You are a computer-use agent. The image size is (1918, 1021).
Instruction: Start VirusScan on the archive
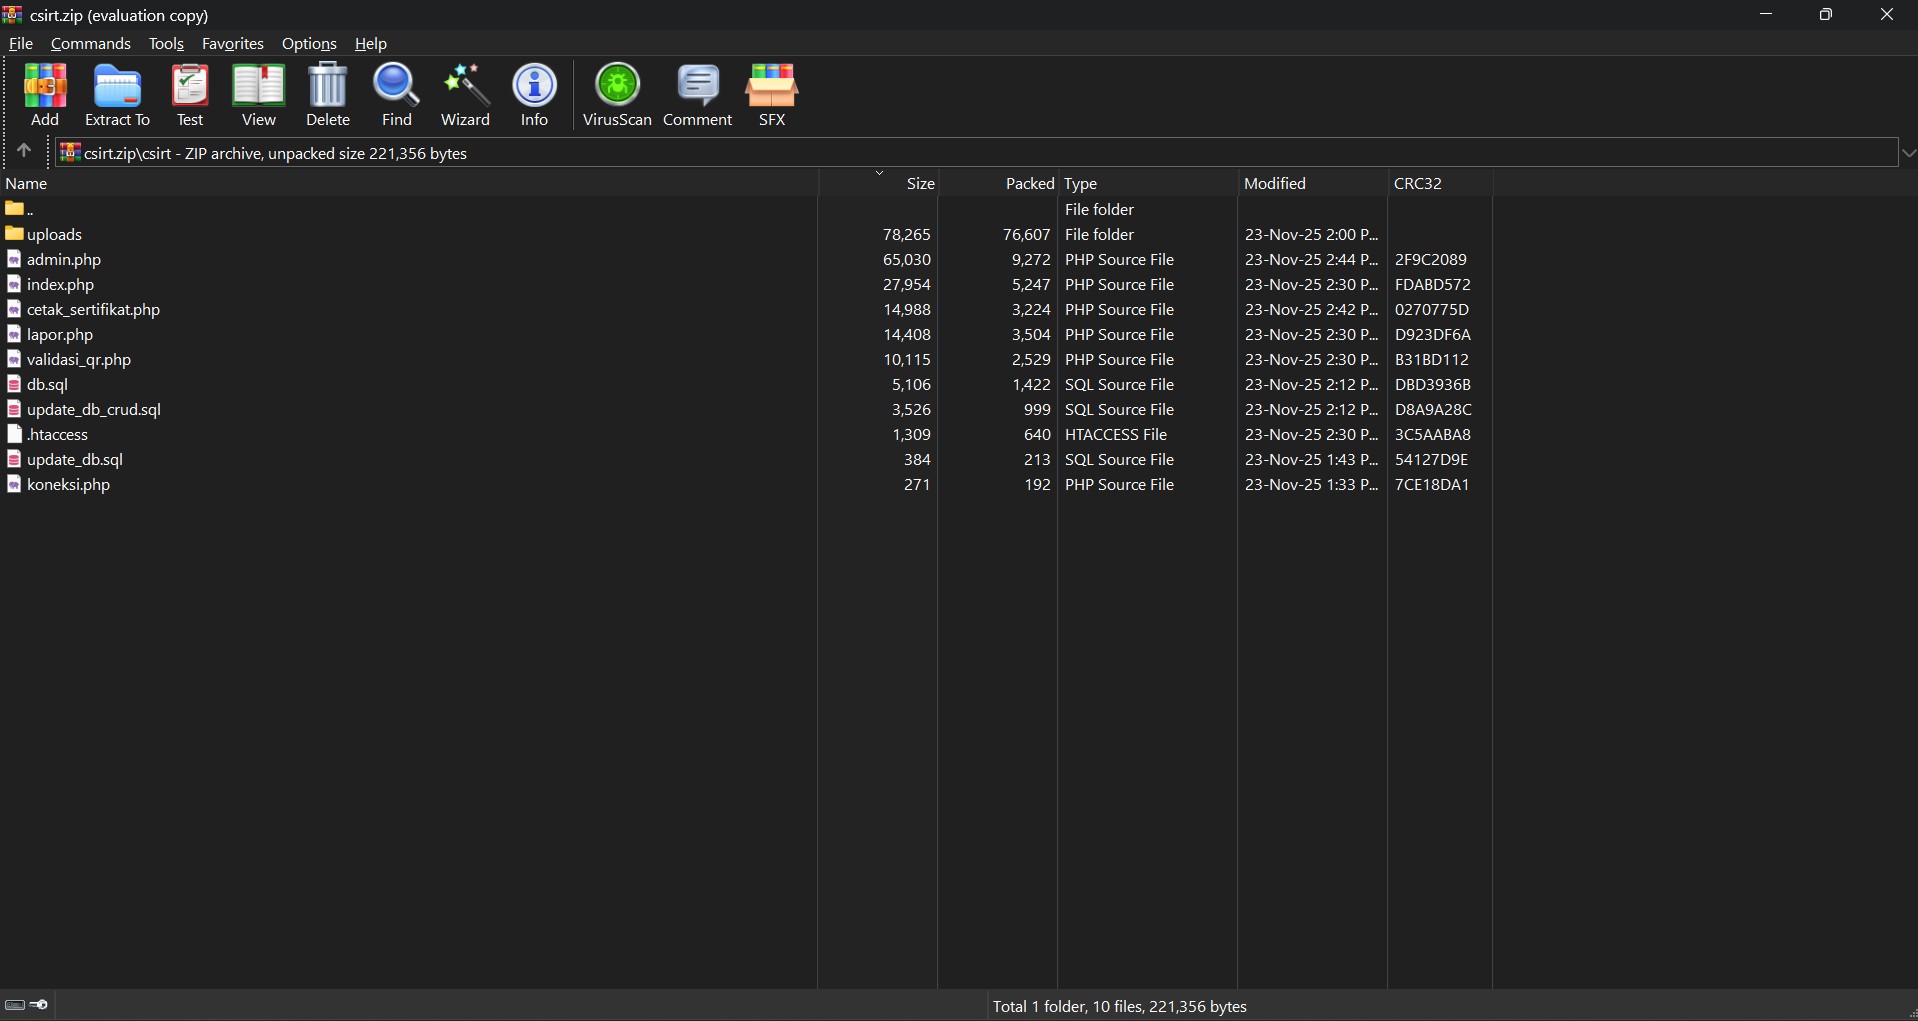click(617, 95)
